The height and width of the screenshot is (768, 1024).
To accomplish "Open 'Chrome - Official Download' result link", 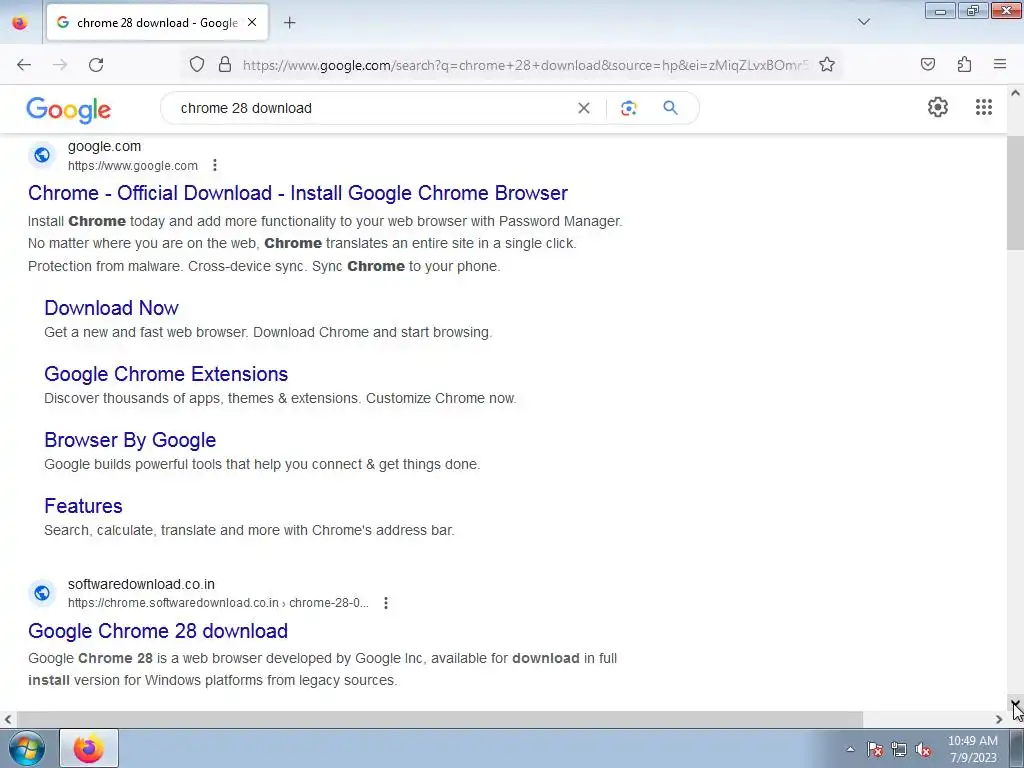I will (x=298, y=193).
